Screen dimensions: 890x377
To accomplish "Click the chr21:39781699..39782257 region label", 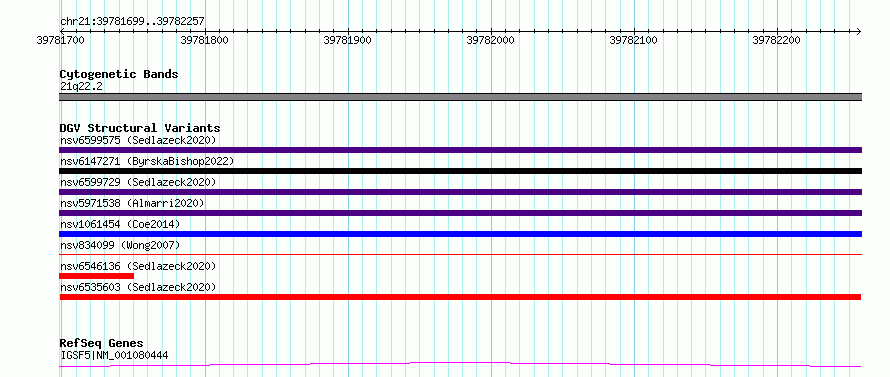I will [132, 22].
